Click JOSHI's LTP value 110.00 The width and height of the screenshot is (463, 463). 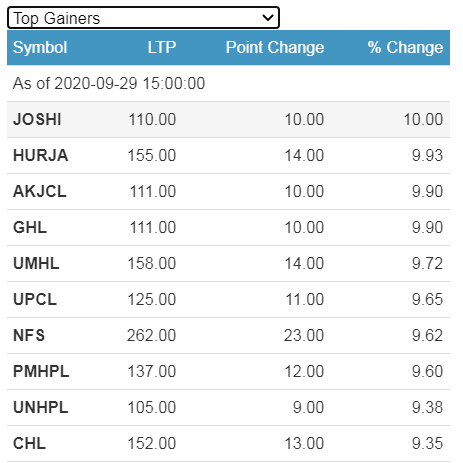click(152, 119)
